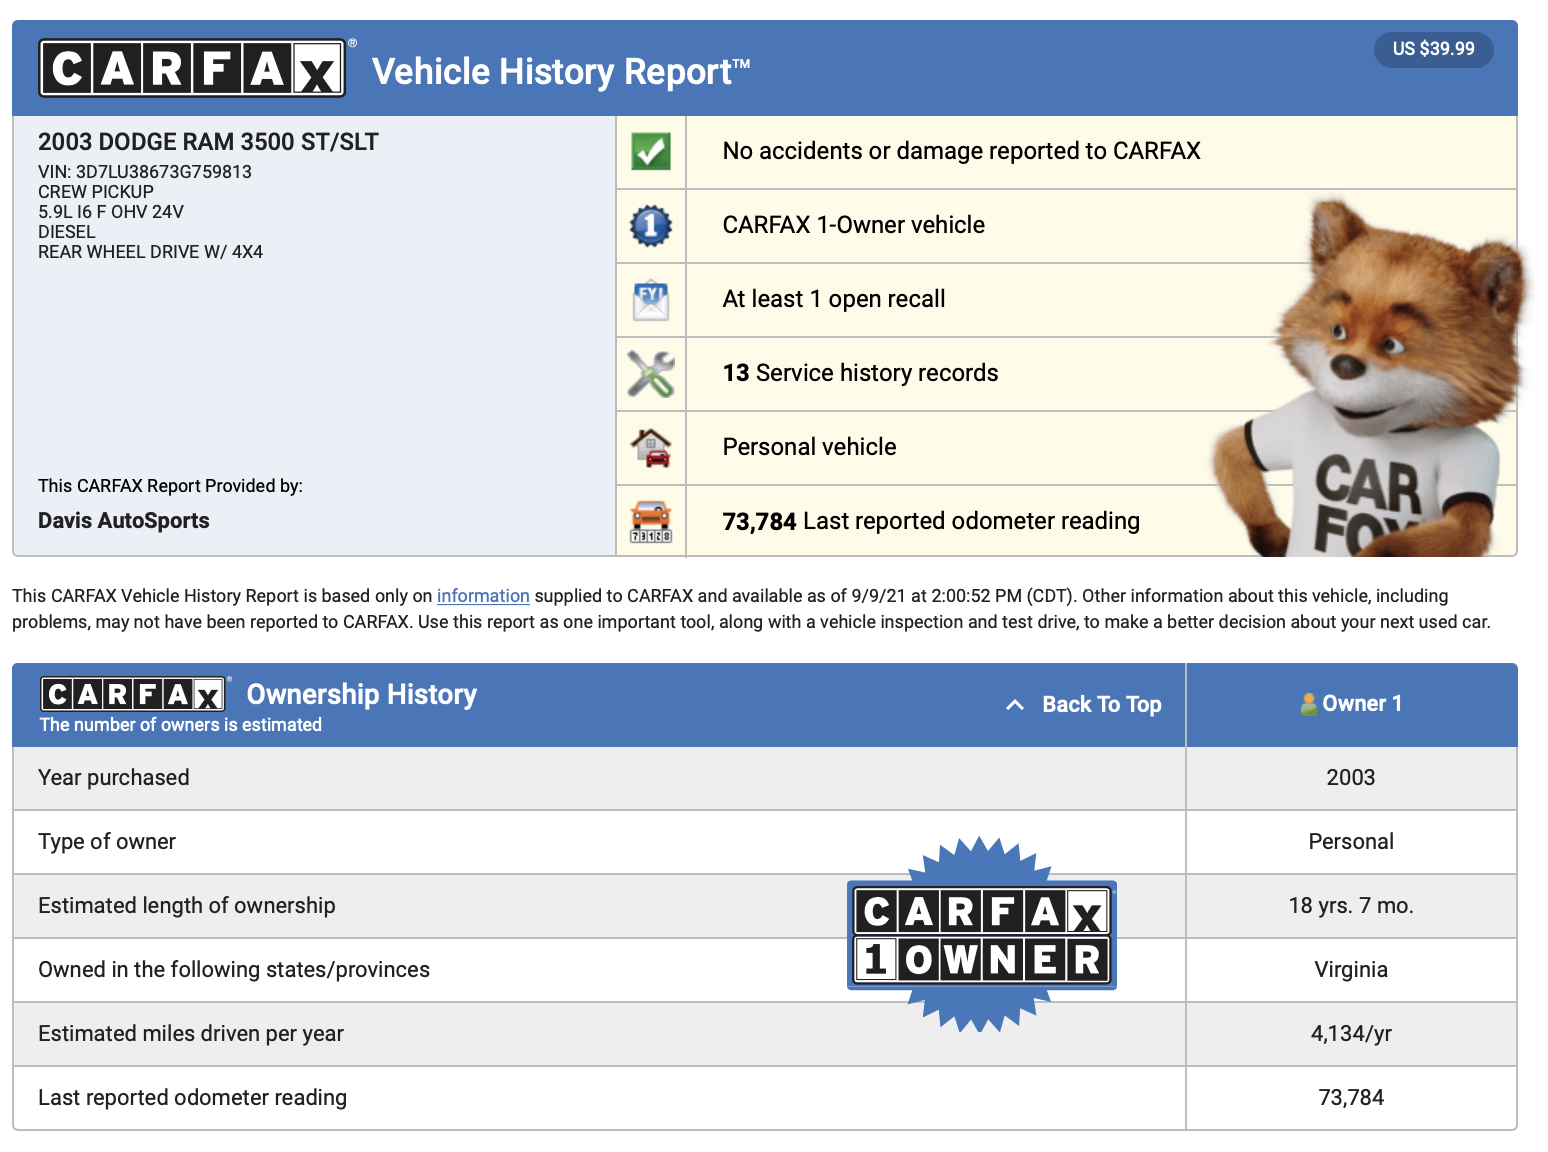Click 'This CARFAX Report Provided by:' text

pos(170,486)
